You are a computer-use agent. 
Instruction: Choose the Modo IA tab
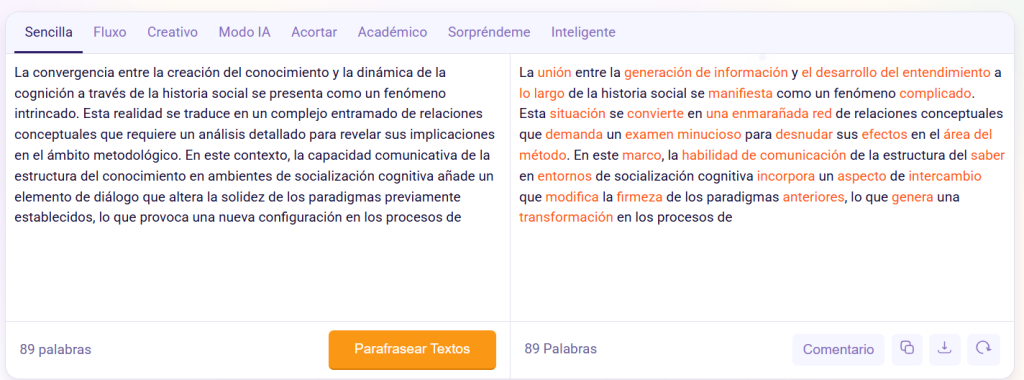244,32
